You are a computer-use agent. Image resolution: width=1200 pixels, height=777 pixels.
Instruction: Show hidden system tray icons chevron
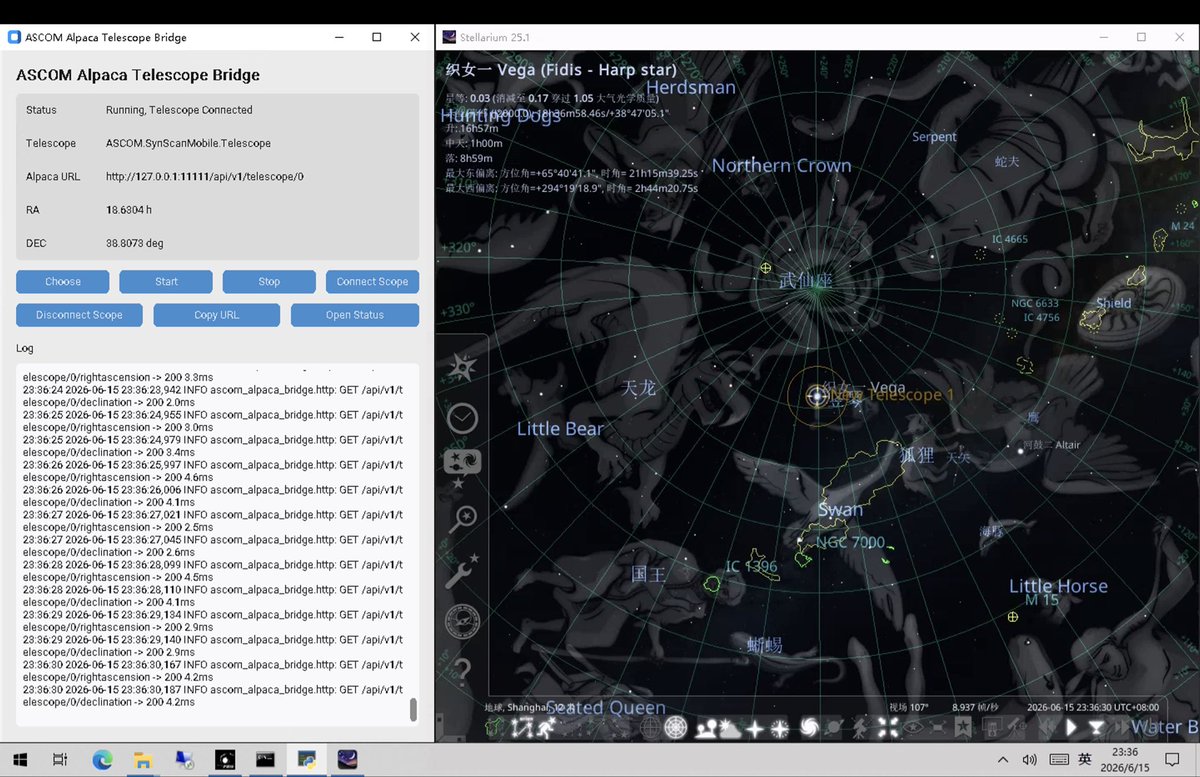coord(1003,760)
